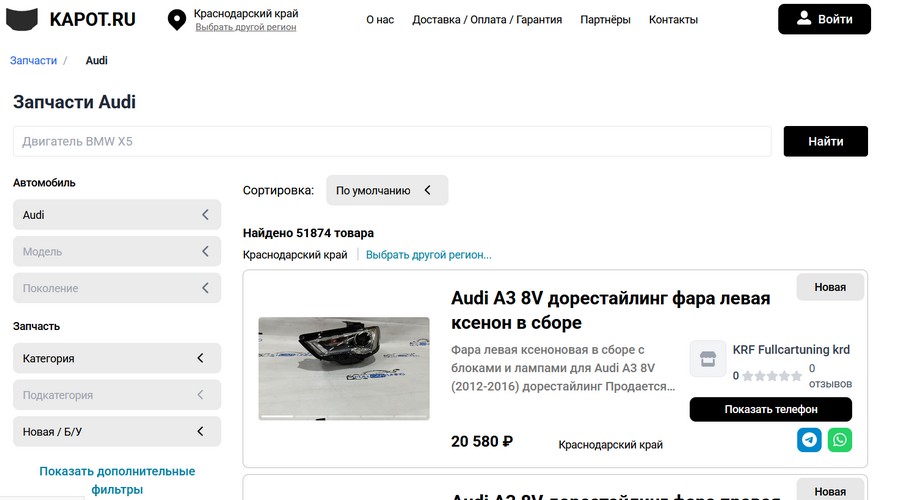Click the Краснодарский край text in header
This screenshot has width=900, height=500.
[246, 13]
